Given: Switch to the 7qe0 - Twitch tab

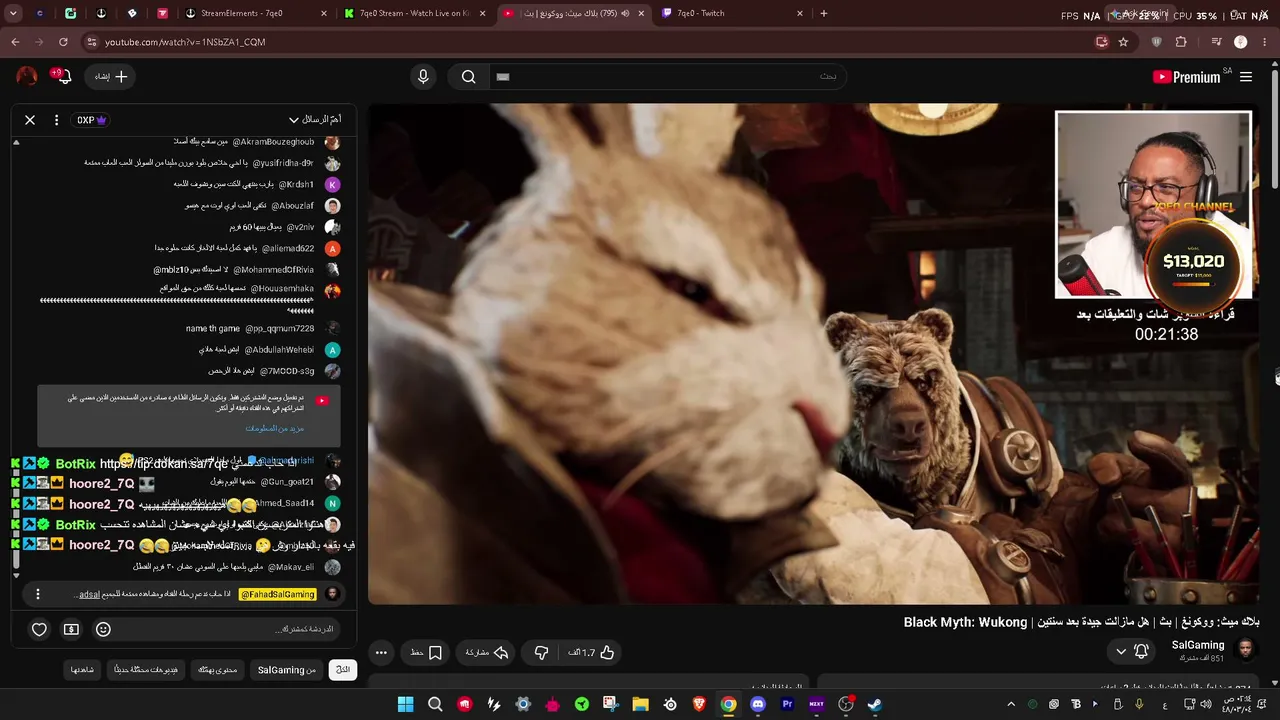Looking at the screenshot, I should point(733,14).
